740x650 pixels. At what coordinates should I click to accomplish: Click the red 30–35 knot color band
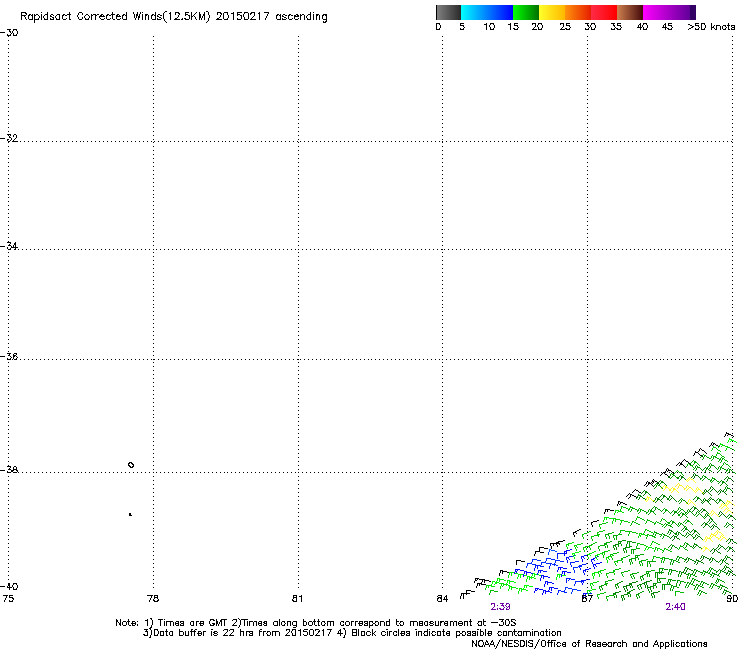point(604,12)
